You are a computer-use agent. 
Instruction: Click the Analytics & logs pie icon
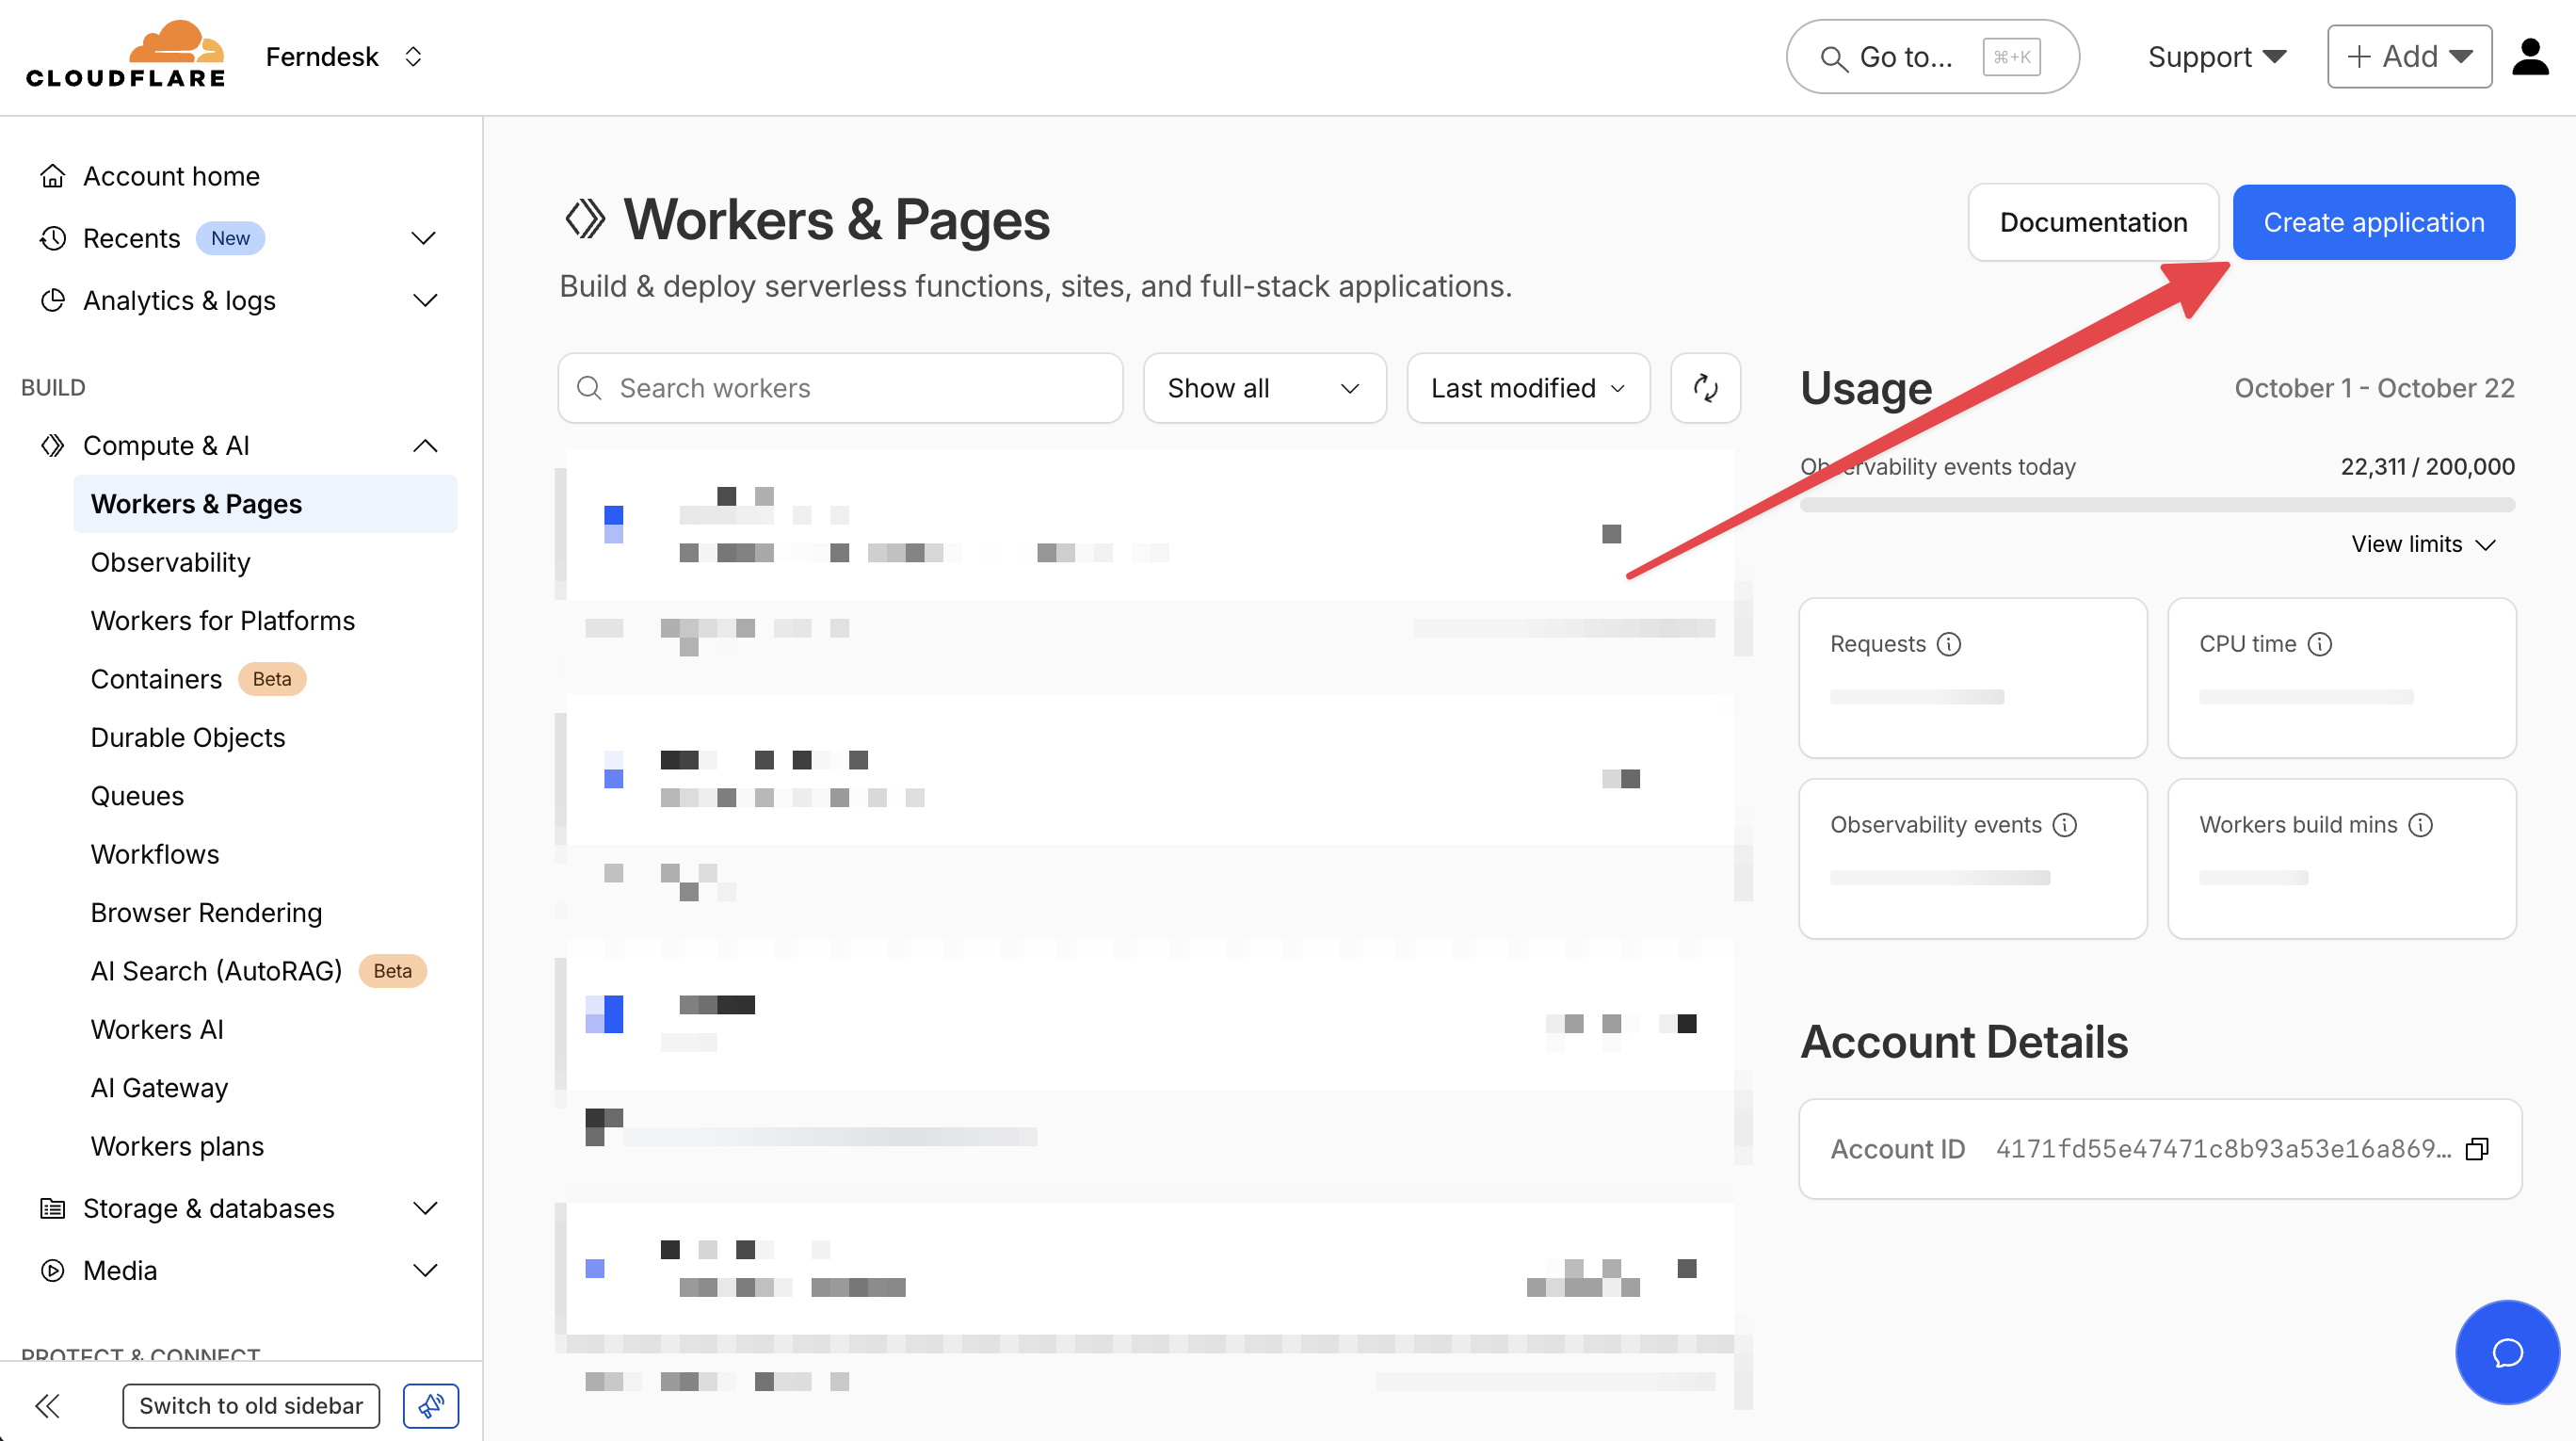[x=52, y=300]
